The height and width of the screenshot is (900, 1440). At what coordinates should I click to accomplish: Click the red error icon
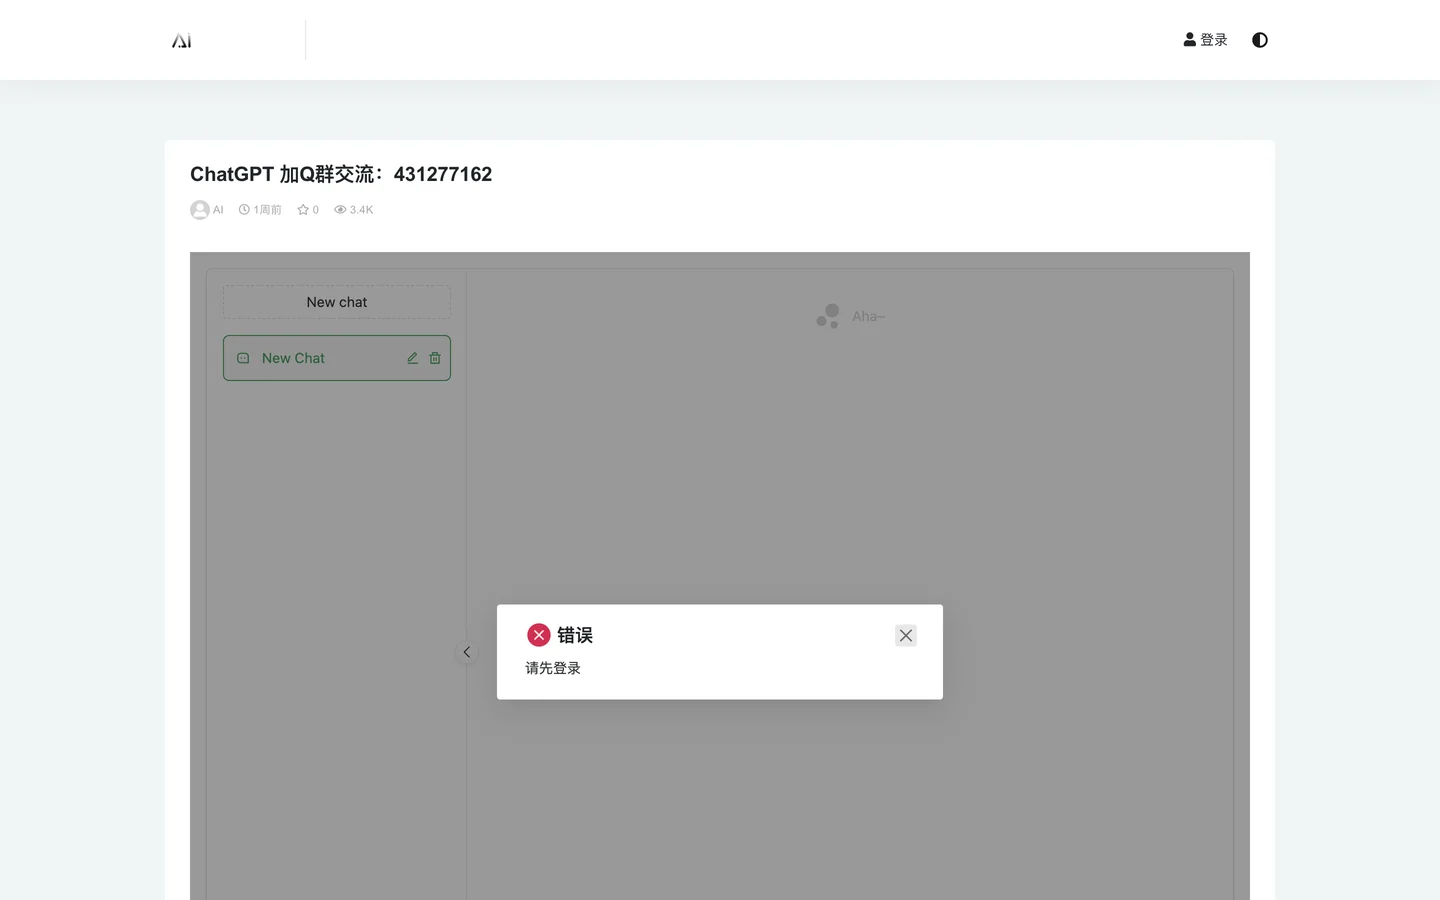539,635
